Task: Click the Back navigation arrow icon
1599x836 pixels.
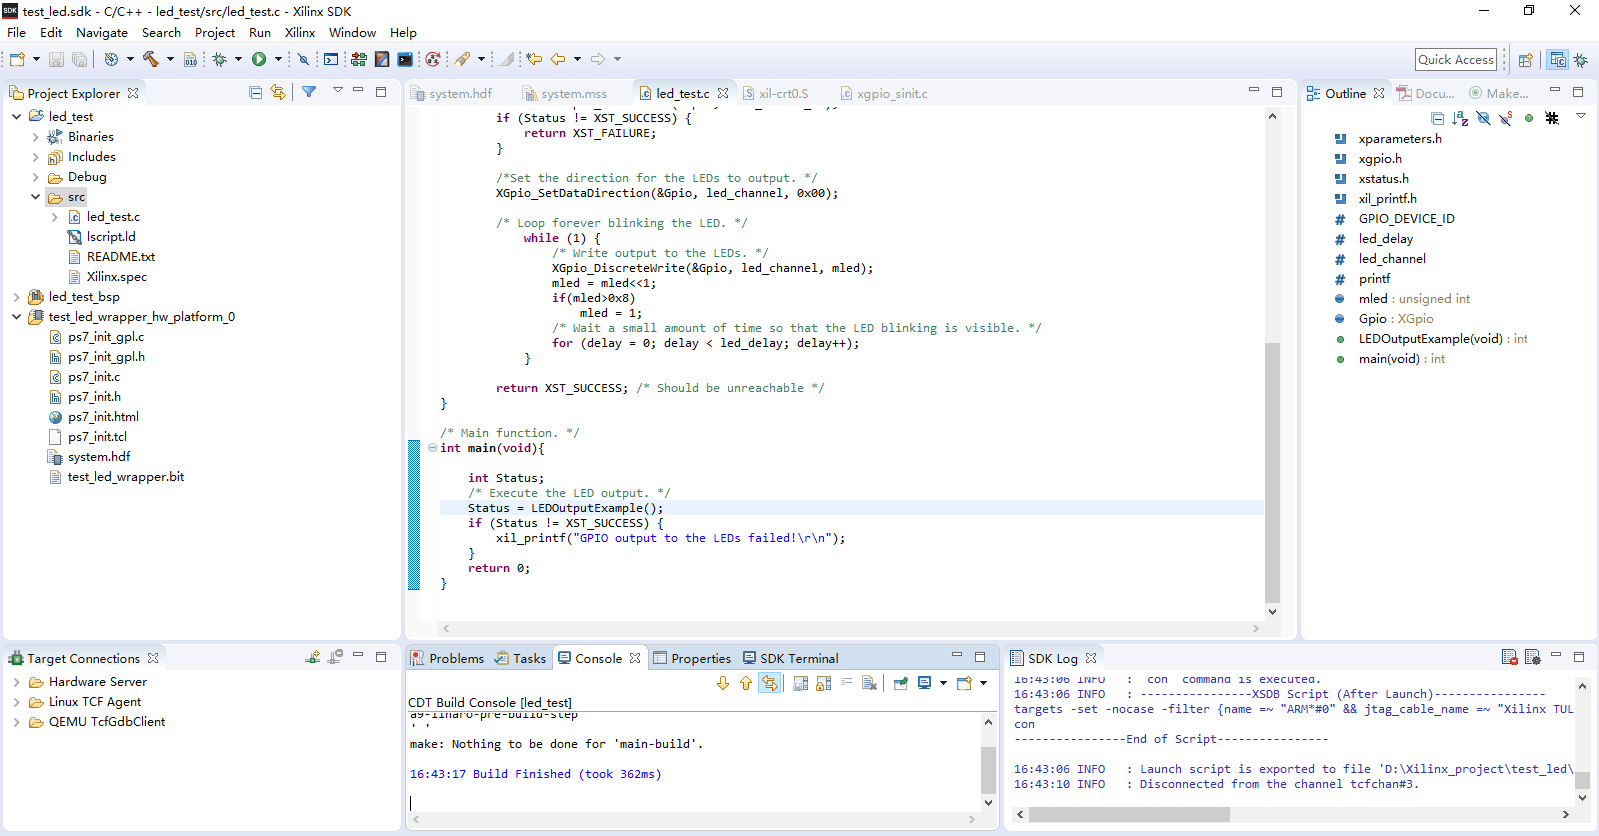Action: (x=558, y=59)
